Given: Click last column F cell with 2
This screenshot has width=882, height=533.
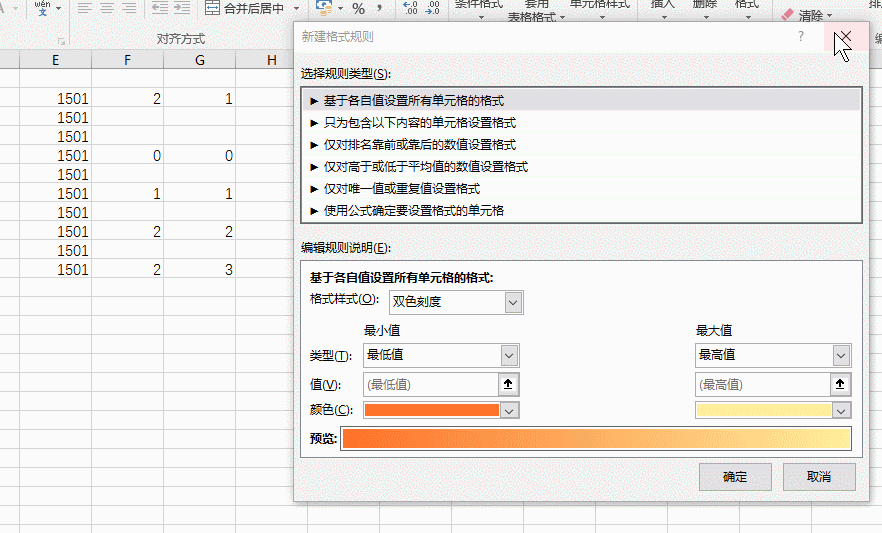Looking at the screenshot, I should [x=128, y=270].
